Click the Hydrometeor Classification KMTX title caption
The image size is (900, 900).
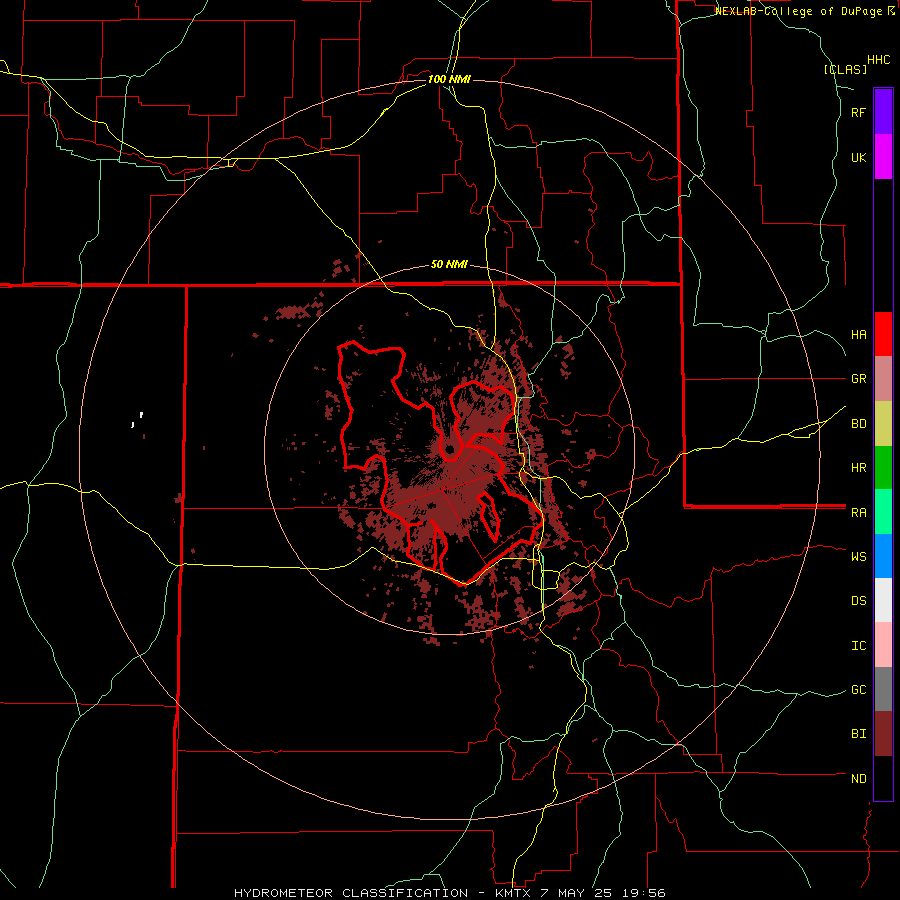[449, 893]
